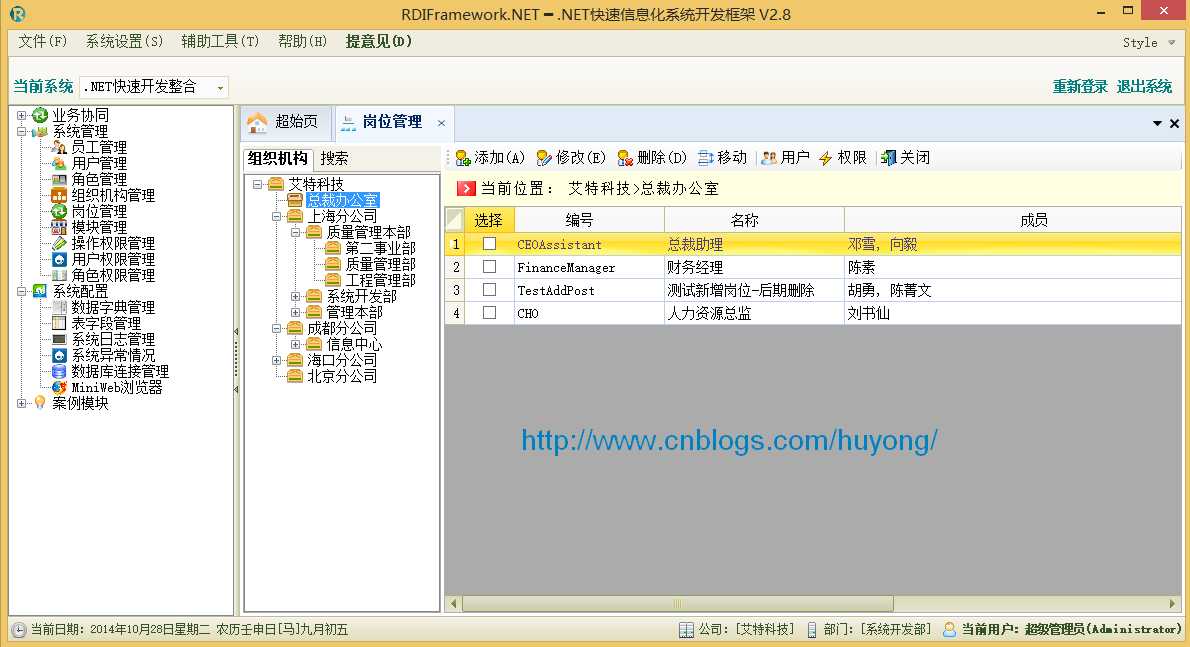The height and width of the screenshot is (647, 1190).
Task: Open the 系统设置(S) menu
Action: coord(124,41)
